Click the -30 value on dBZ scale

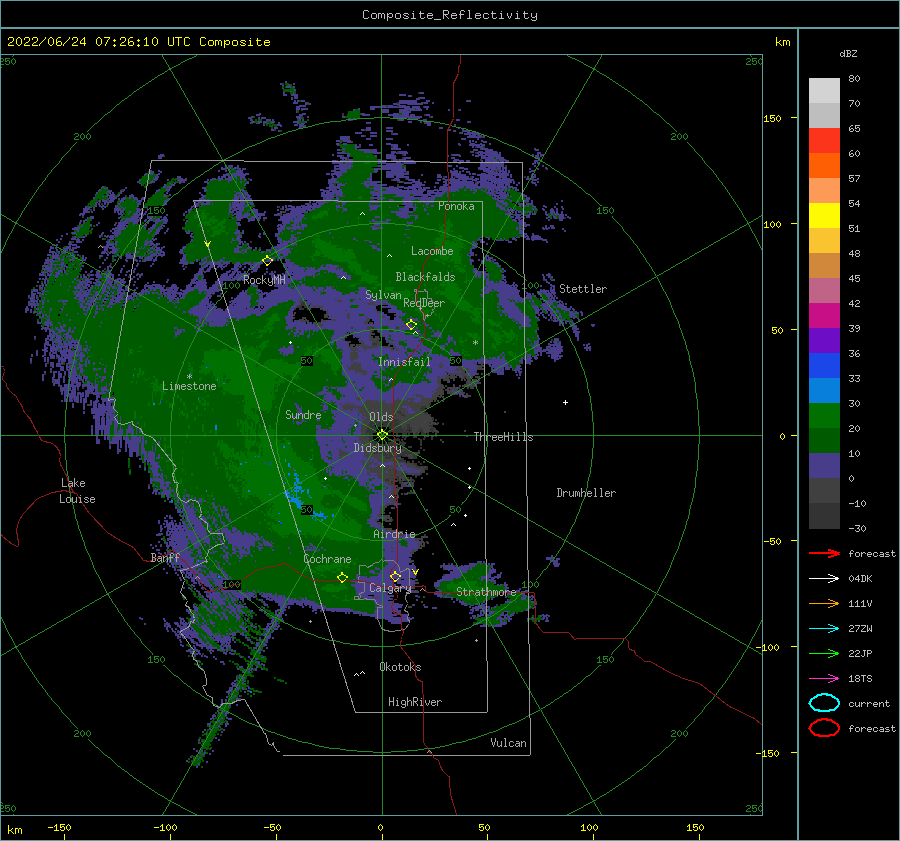click(x=857, y=529)
